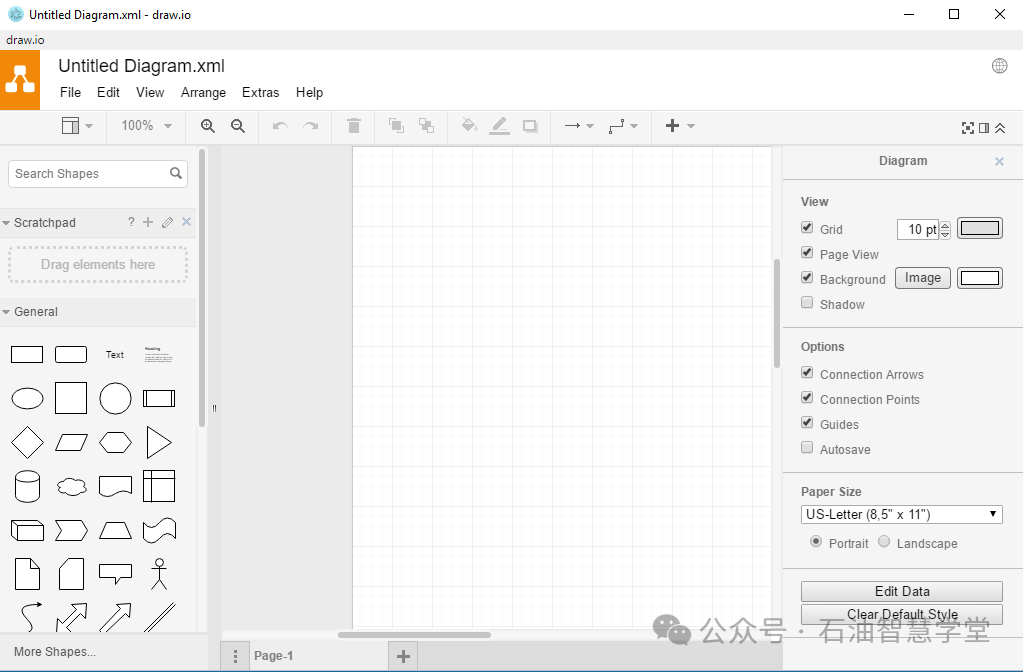Click the Edit Data button
1023x672 pixels.
pyautogui.click(x=902, y=591)
